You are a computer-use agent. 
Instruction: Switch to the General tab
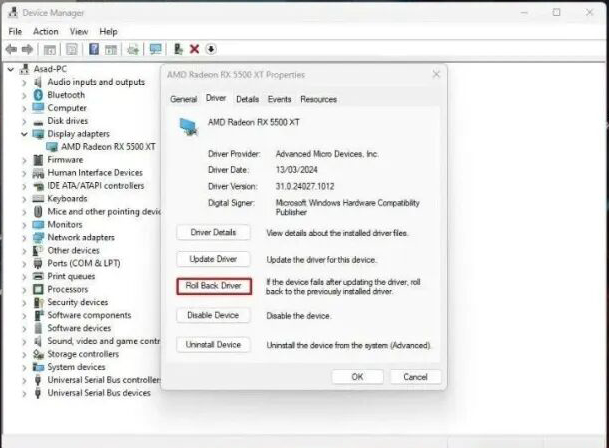(x=184, y=99)
